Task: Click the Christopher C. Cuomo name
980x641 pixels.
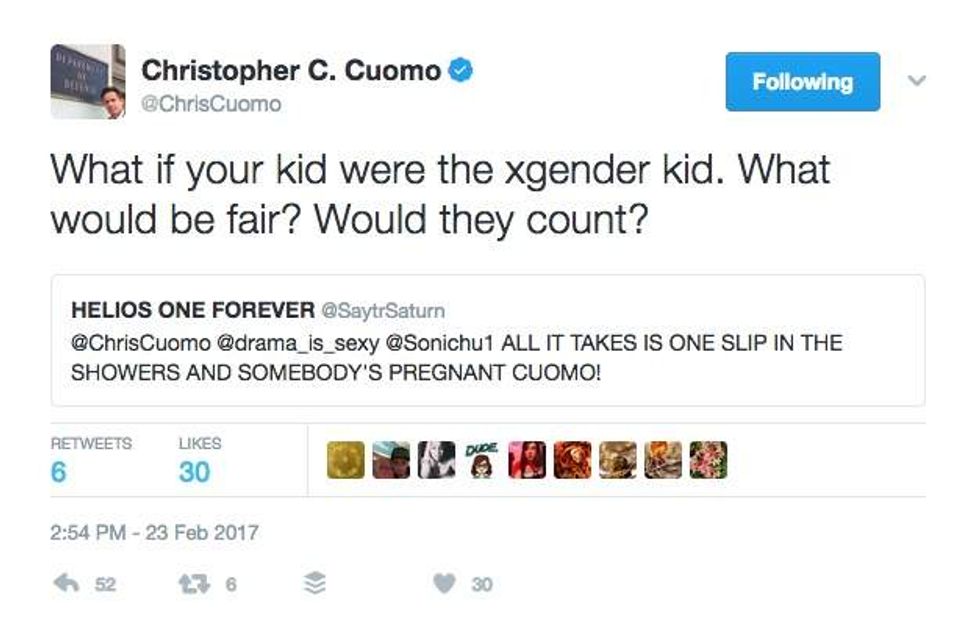Action: (x=291, y=71)
